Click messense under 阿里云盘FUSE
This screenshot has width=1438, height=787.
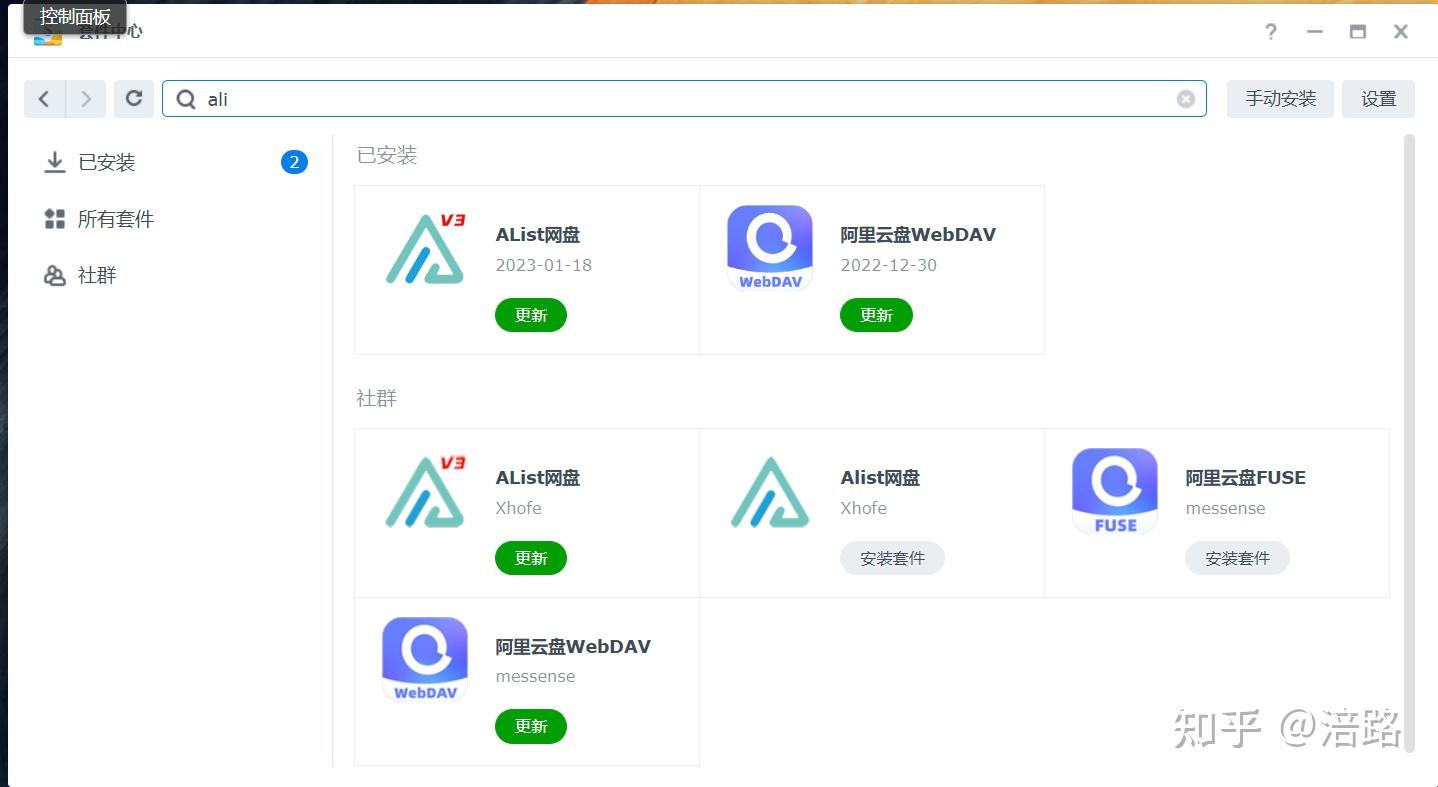1226,508
